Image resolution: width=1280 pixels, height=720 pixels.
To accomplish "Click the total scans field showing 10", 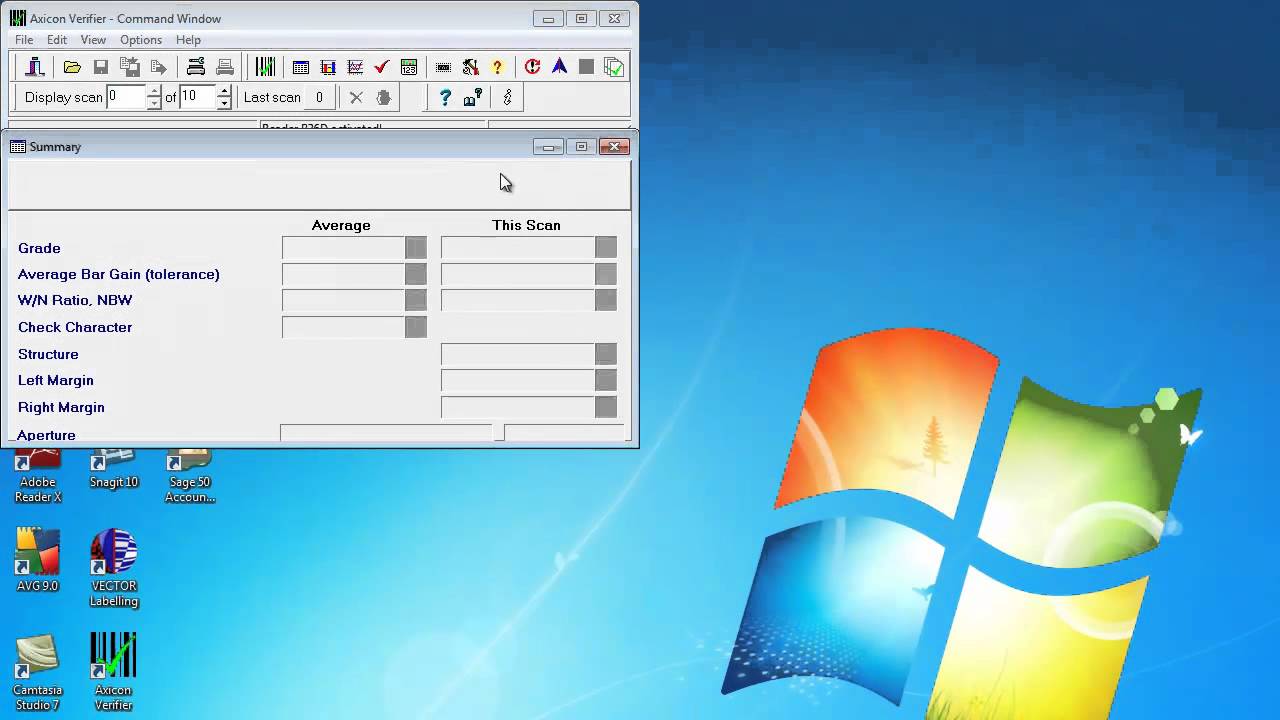I will [x=197, y=97].
